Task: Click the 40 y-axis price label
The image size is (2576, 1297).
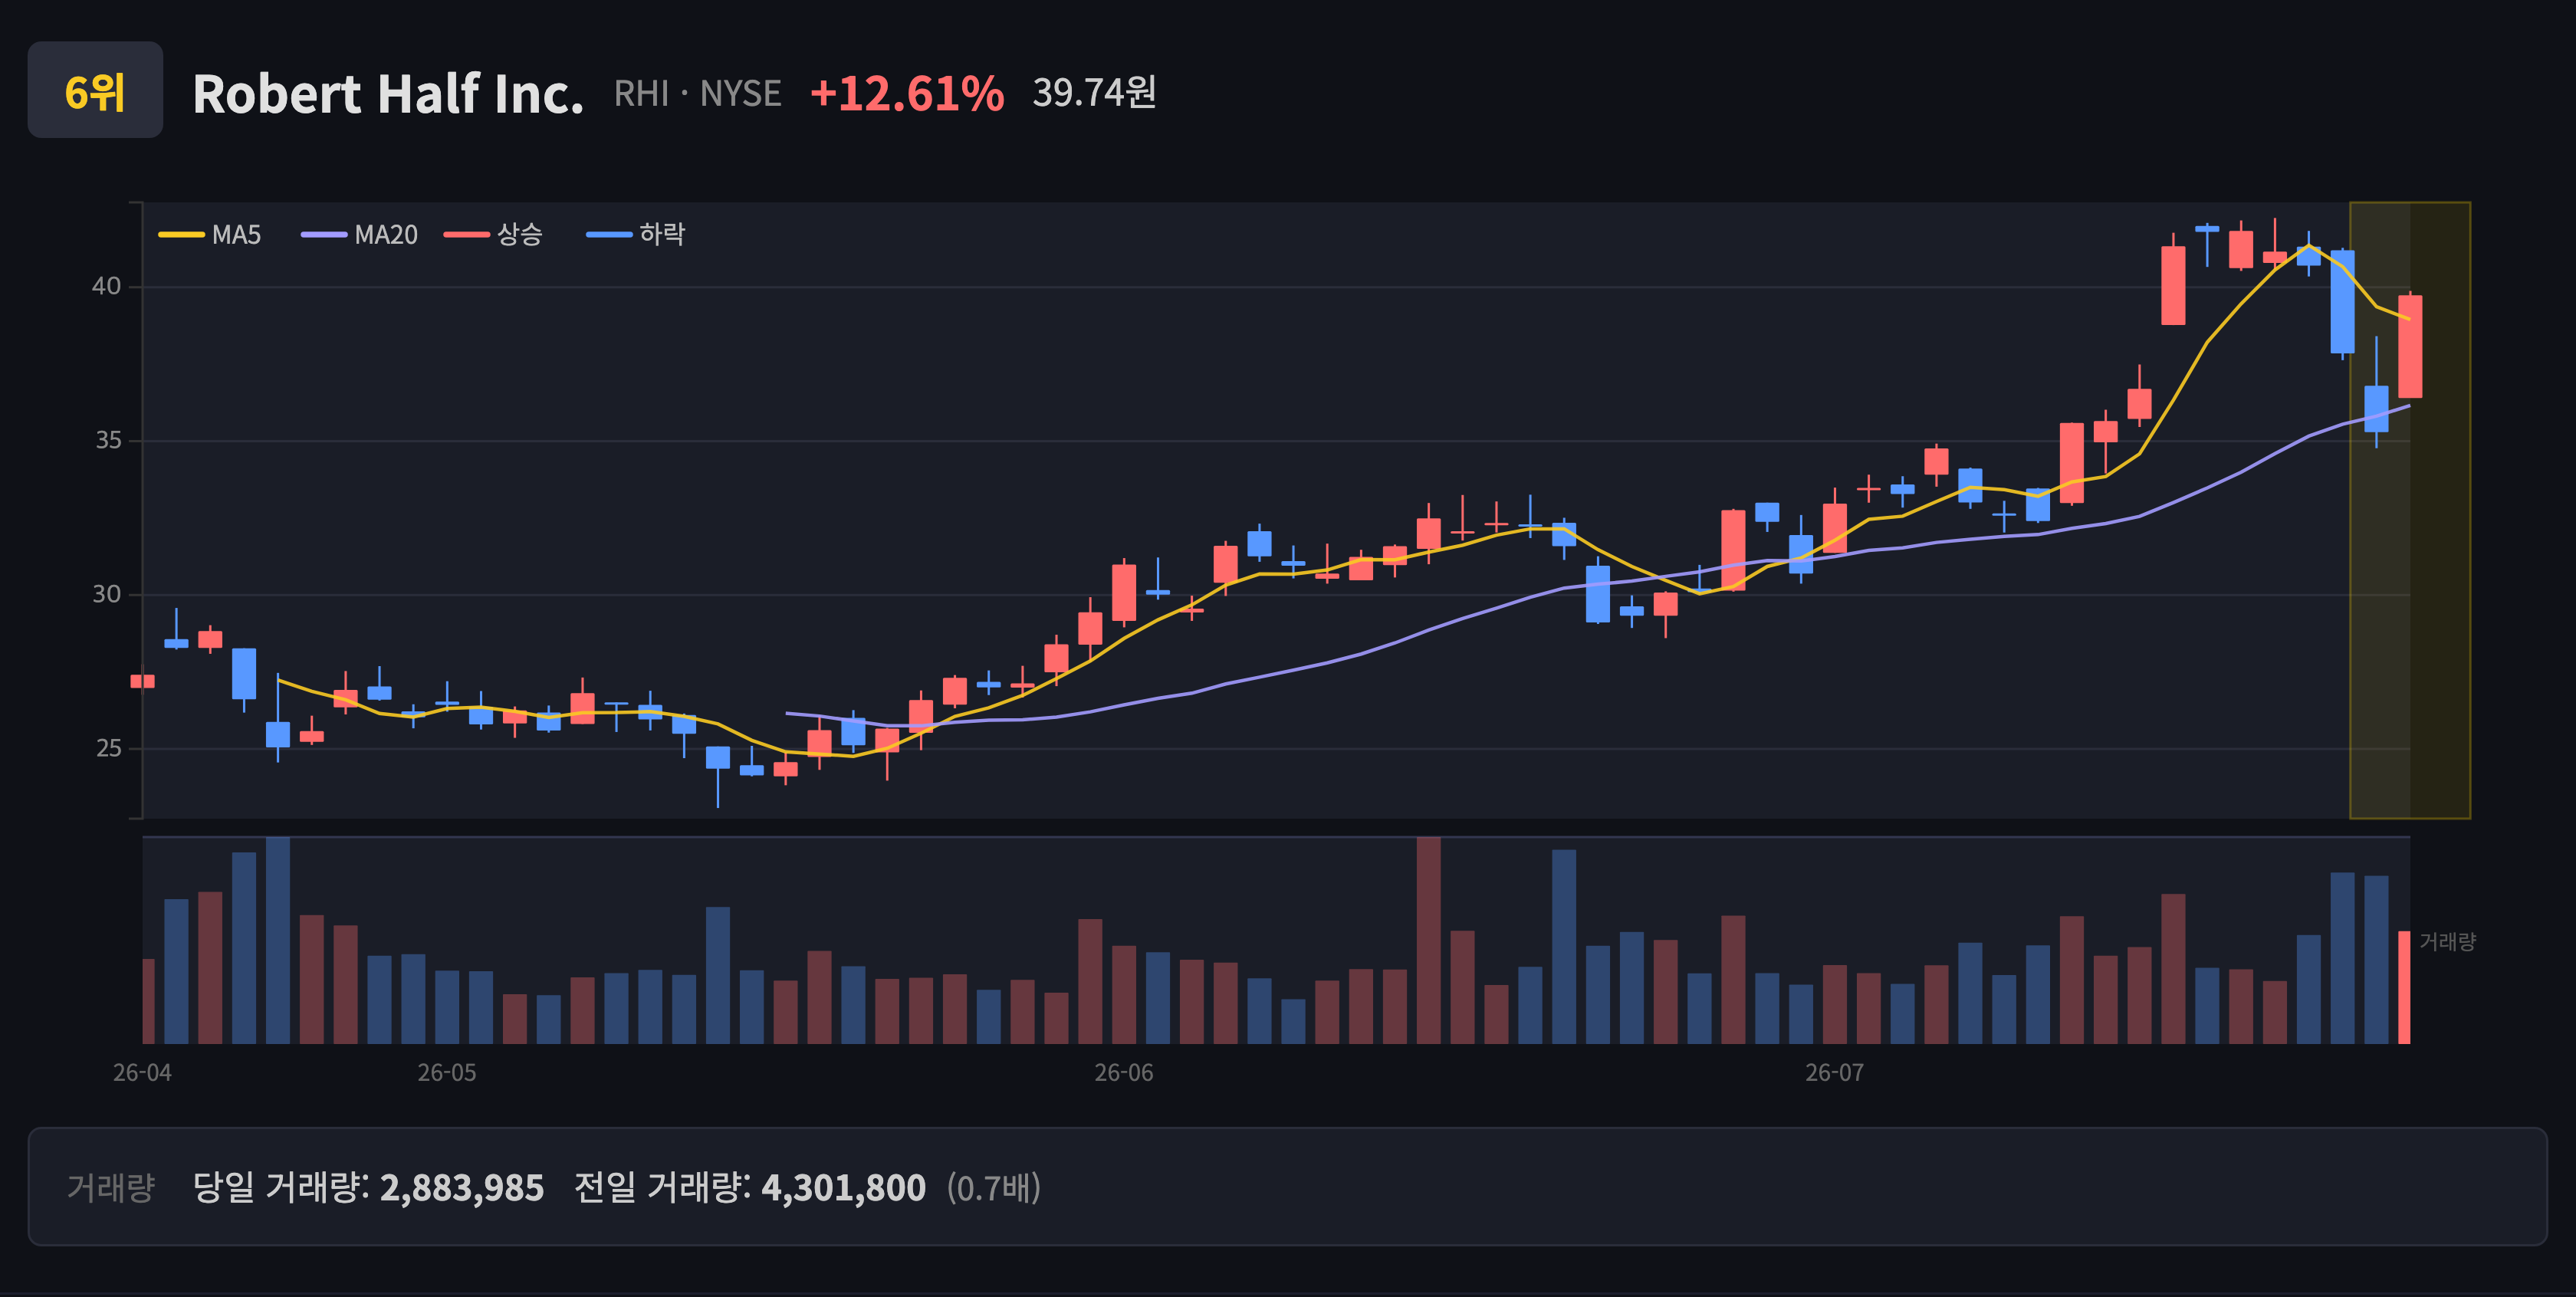Action: pyautogui.click(x=106, y=287)
